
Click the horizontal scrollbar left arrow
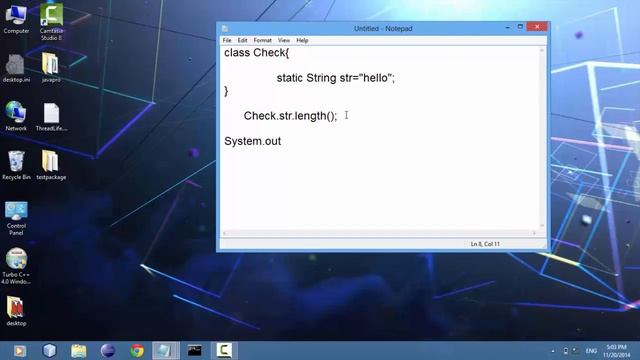coord(224,233)
